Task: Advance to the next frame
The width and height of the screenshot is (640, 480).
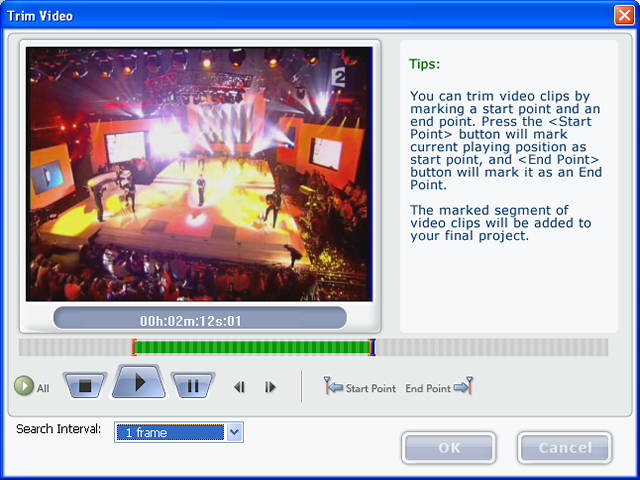Action: pos(270,387)
